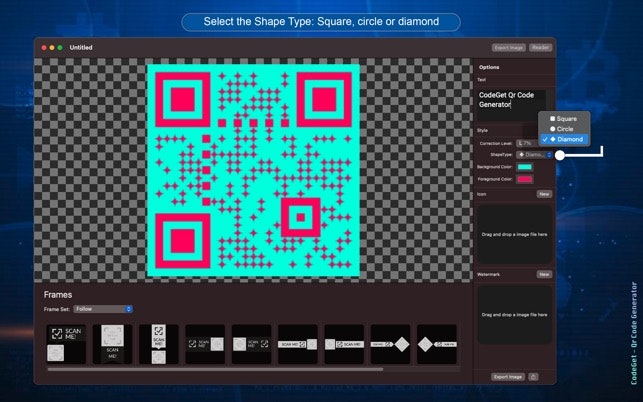Select the second frame with Scan Me ribbon below
This screenshot has height=402, width=643.
[x=112, y=344]
